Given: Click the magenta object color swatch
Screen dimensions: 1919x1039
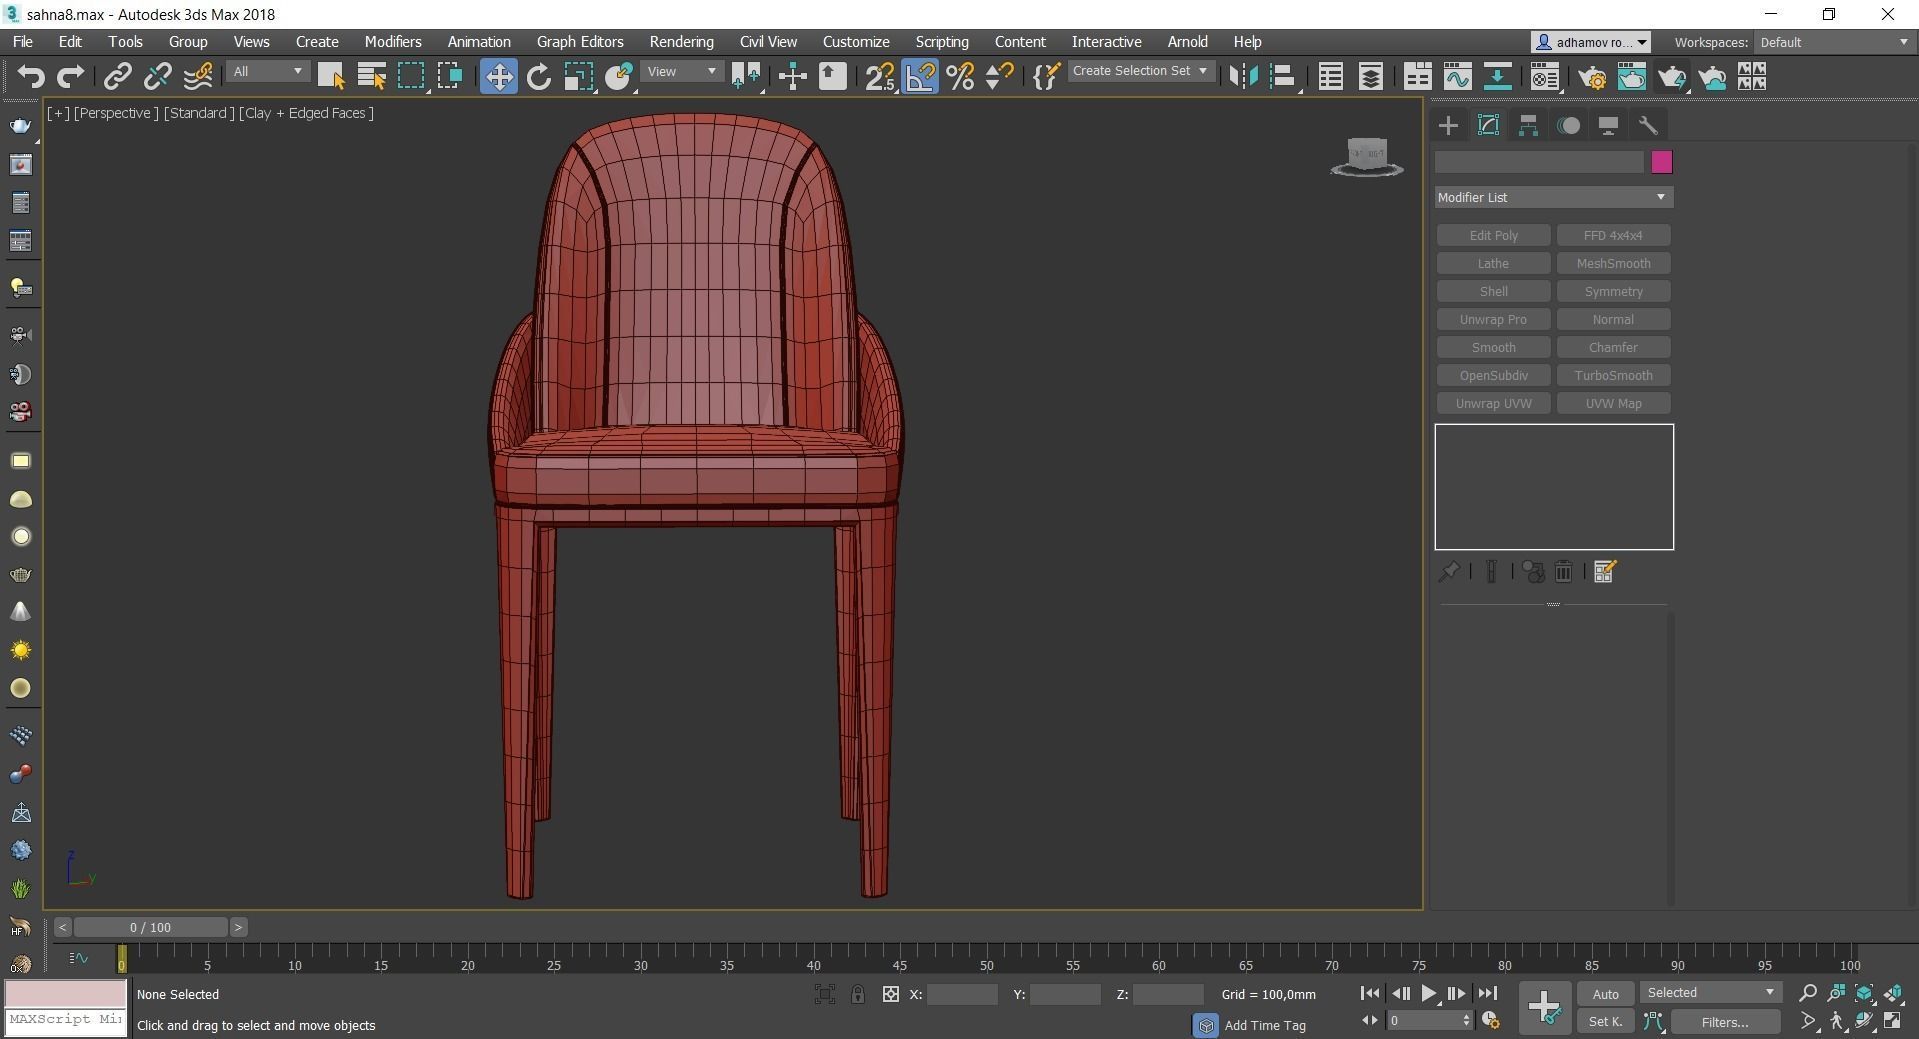Looking at the screenshot, I should pyautogui.click(x=1661, y=162).
